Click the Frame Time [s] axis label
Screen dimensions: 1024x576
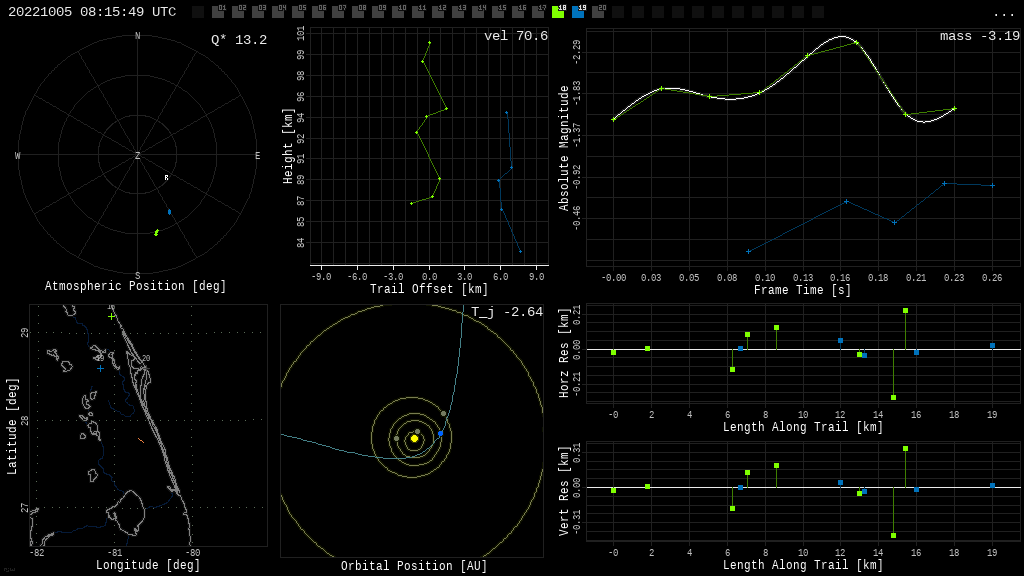pos(803,290)
